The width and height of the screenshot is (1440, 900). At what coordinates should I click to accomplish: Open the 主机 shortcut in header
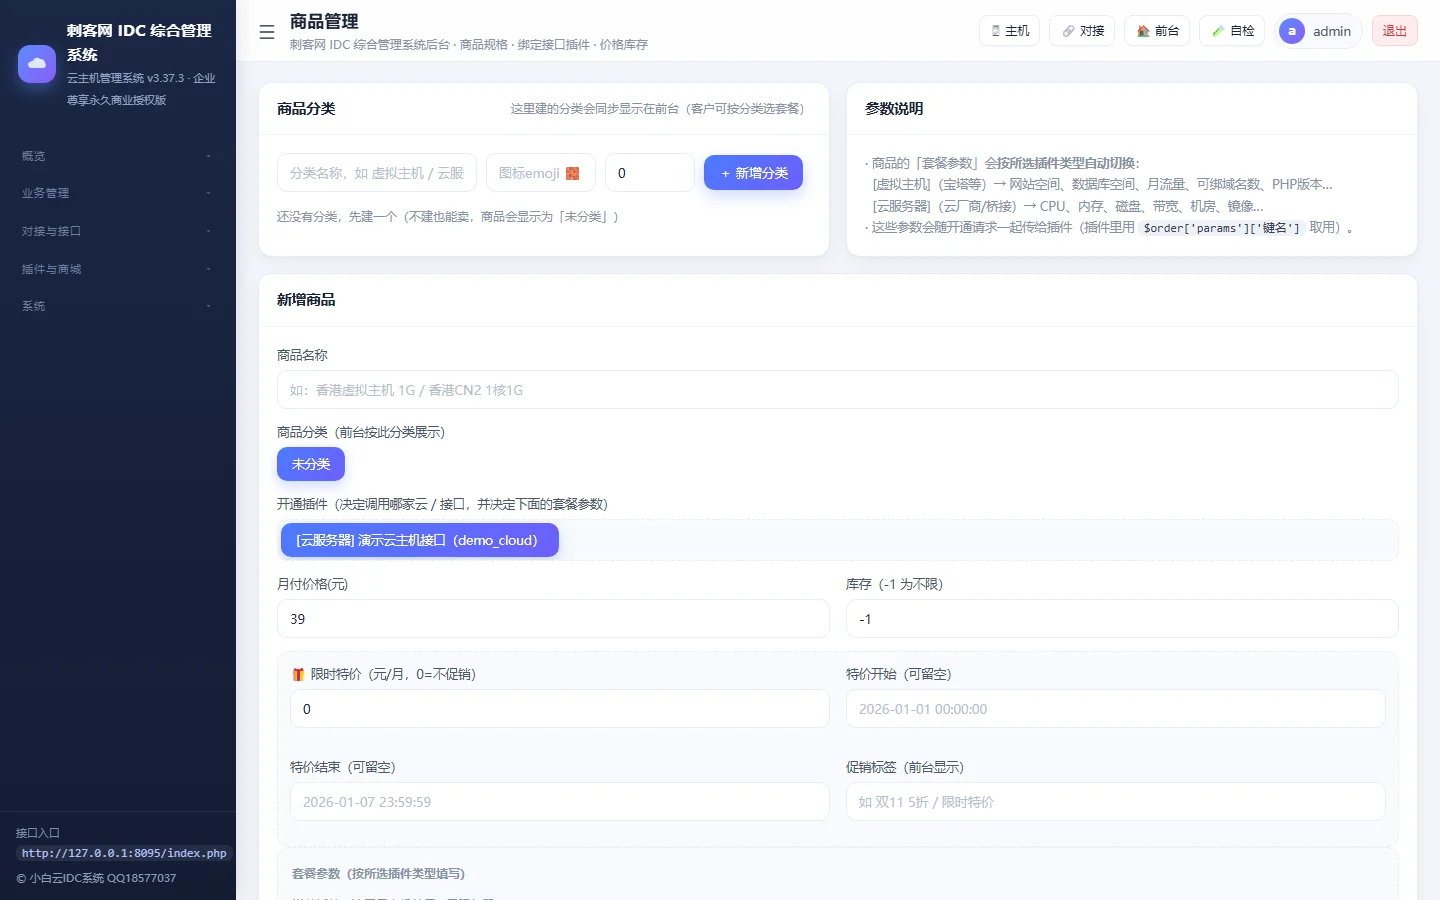coord(1010,31)
